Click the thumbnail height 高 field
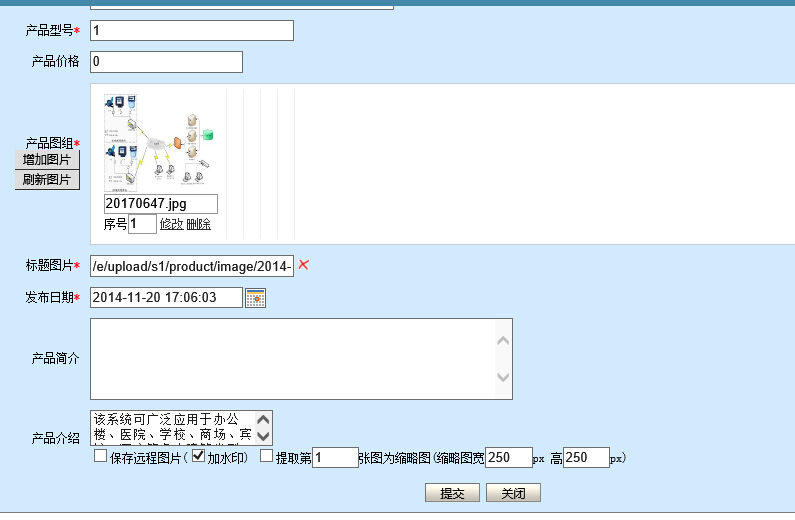 (585, 458)
